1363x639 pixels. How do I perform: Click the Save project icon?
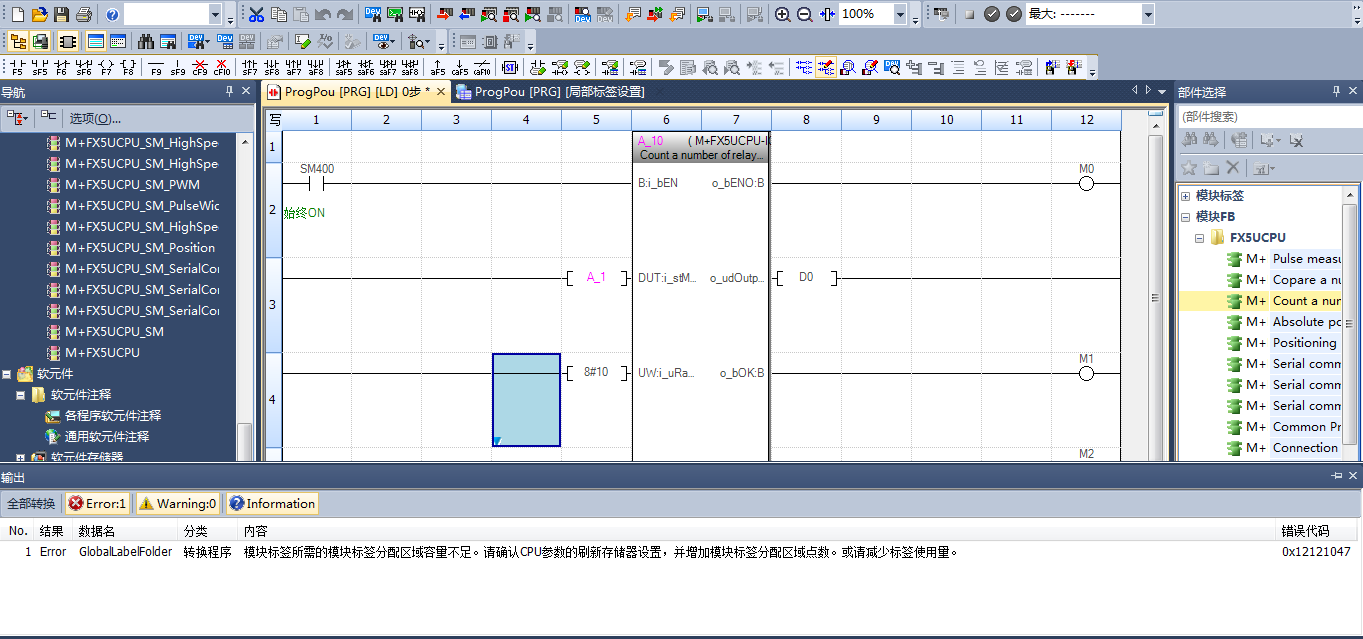coord(61,14)
